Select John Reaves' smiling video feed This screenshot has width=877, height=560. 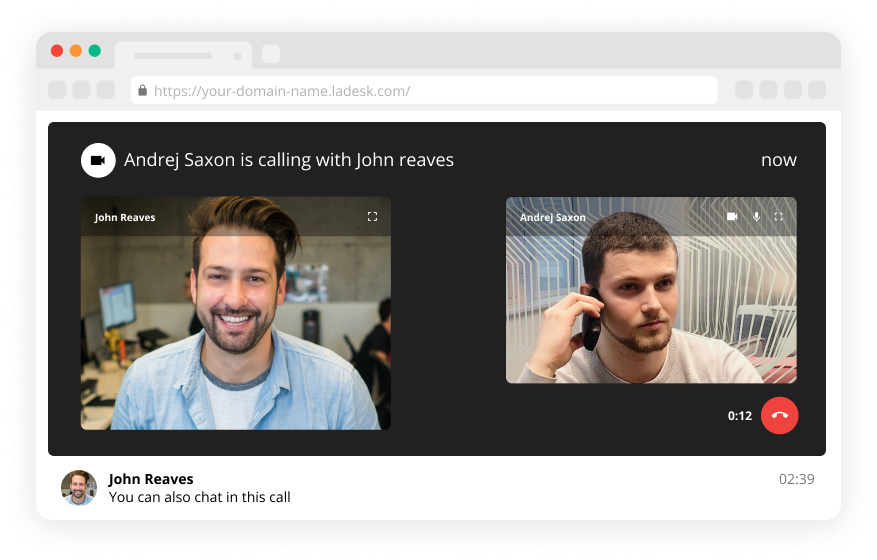(x=236, y=320)
